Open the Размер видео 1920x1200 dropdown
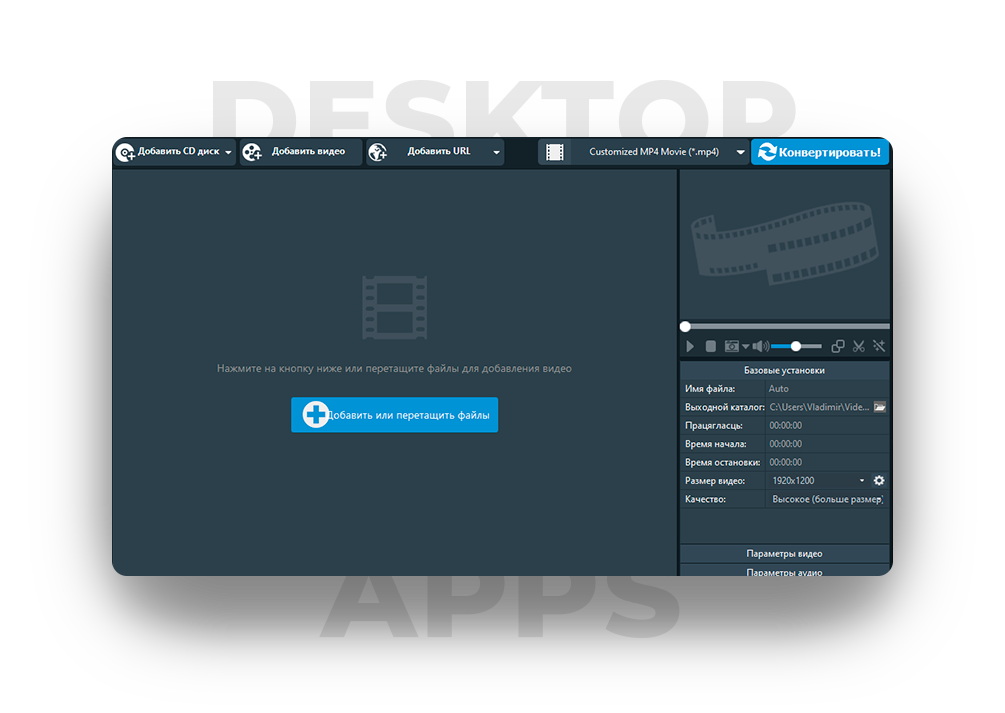 [x=862, y=481]
